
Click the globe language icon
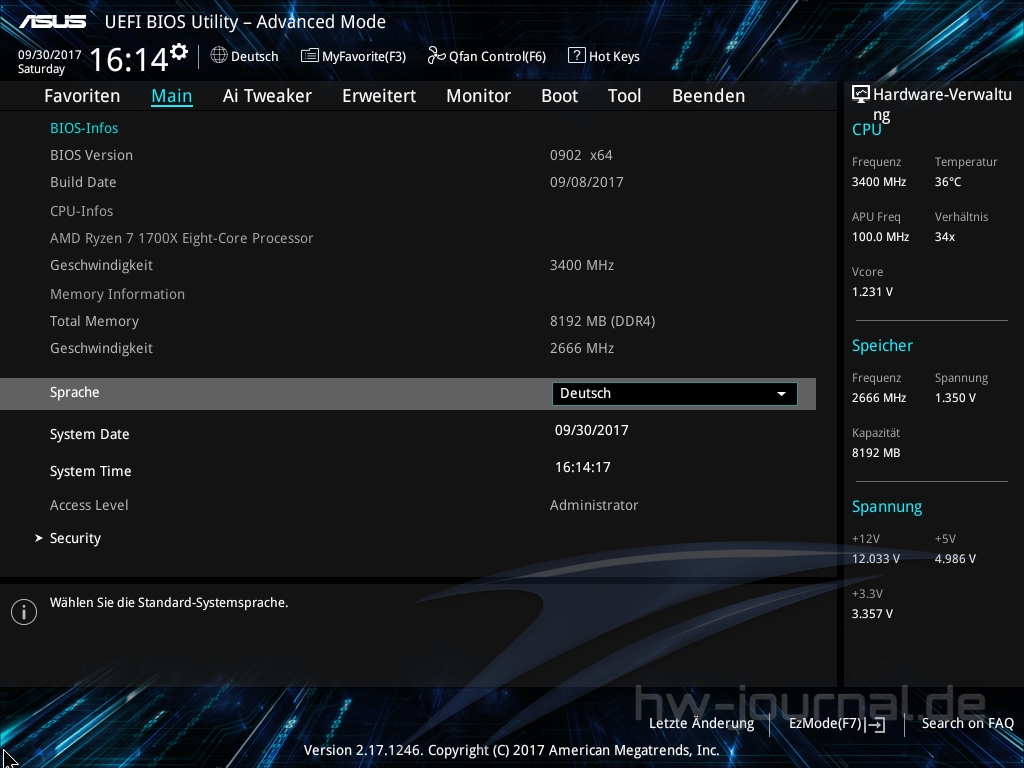pyautogui.click(x=219, y=56)
